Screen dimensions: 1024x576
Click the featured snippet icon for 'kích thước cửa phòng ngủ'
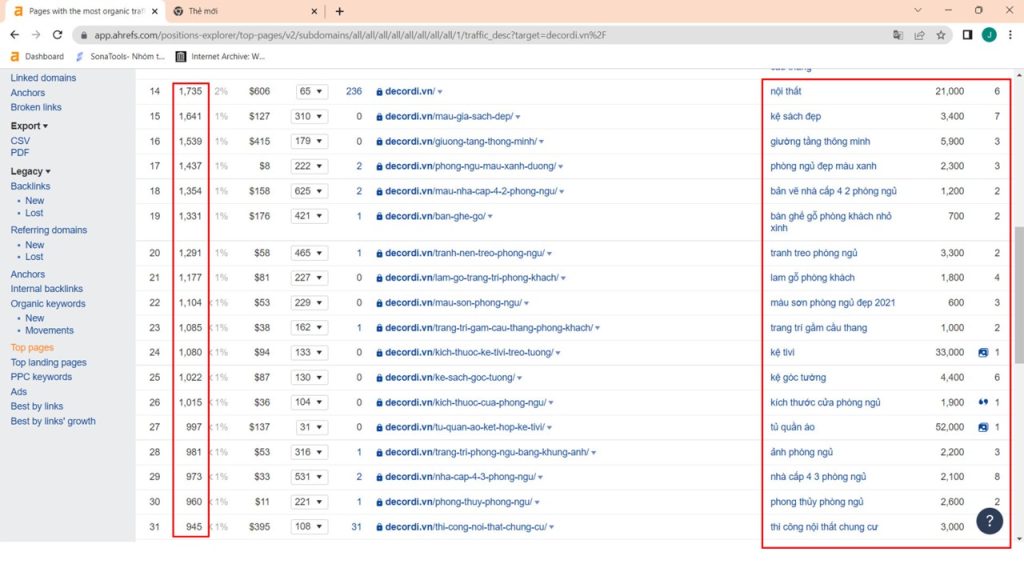coord(983,402)
